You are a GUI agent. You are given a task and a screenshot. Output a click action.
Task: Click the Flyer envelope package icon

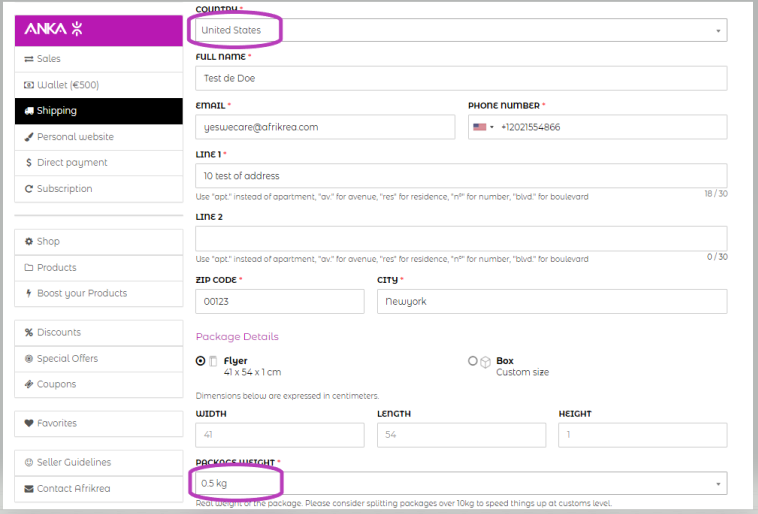(213, 361)
